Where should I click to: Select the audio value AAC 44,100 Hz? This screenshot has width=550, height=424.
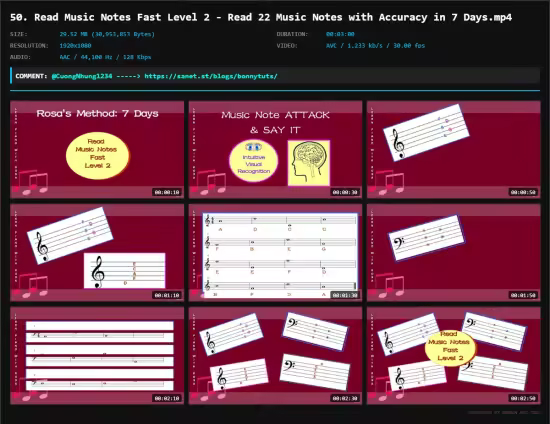point(105,57)
